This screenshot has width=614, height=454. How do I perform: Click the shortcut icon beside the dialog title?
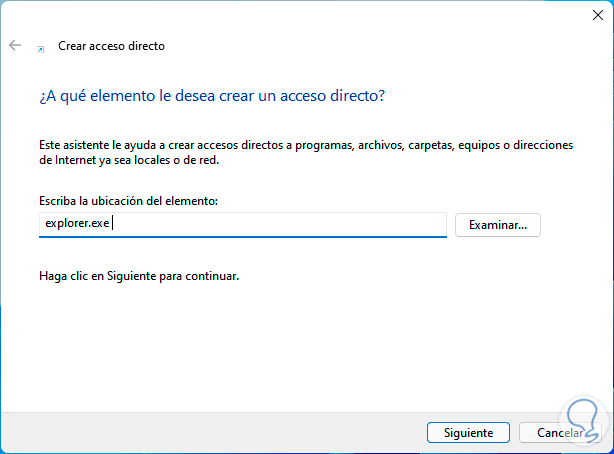[x=41, y=47]
